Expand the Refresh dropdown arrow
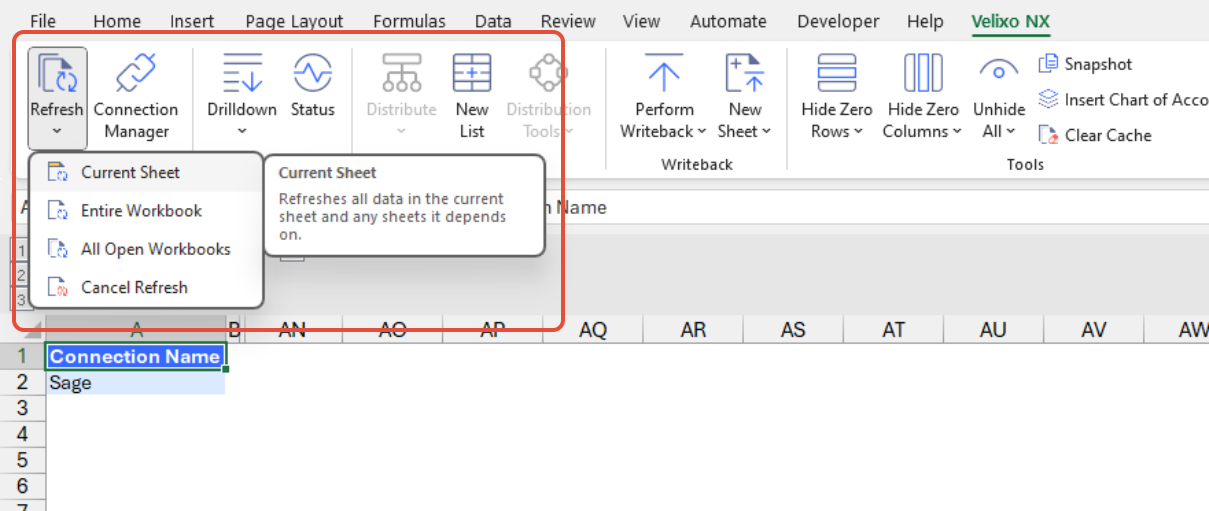Viewport: 1209px width, 511px height. (x=57, y=131)
